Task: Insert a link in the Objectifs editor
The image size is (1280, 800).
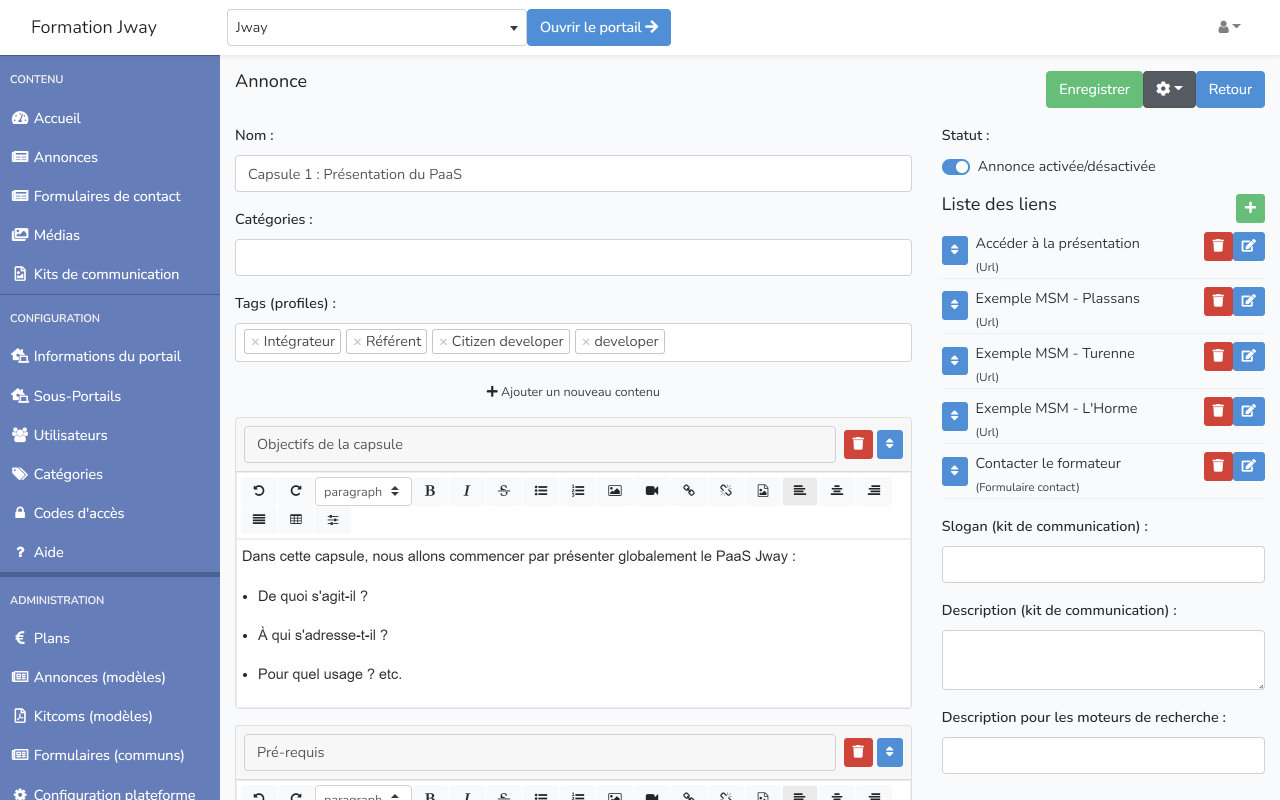Action: [x=688, y=491]
